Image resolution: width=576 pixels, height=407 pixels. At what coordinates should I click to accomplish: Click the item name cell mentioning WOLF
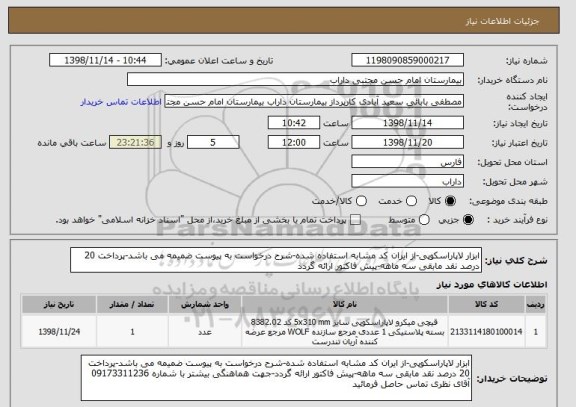pyautogui.click(x=345, y=332)
